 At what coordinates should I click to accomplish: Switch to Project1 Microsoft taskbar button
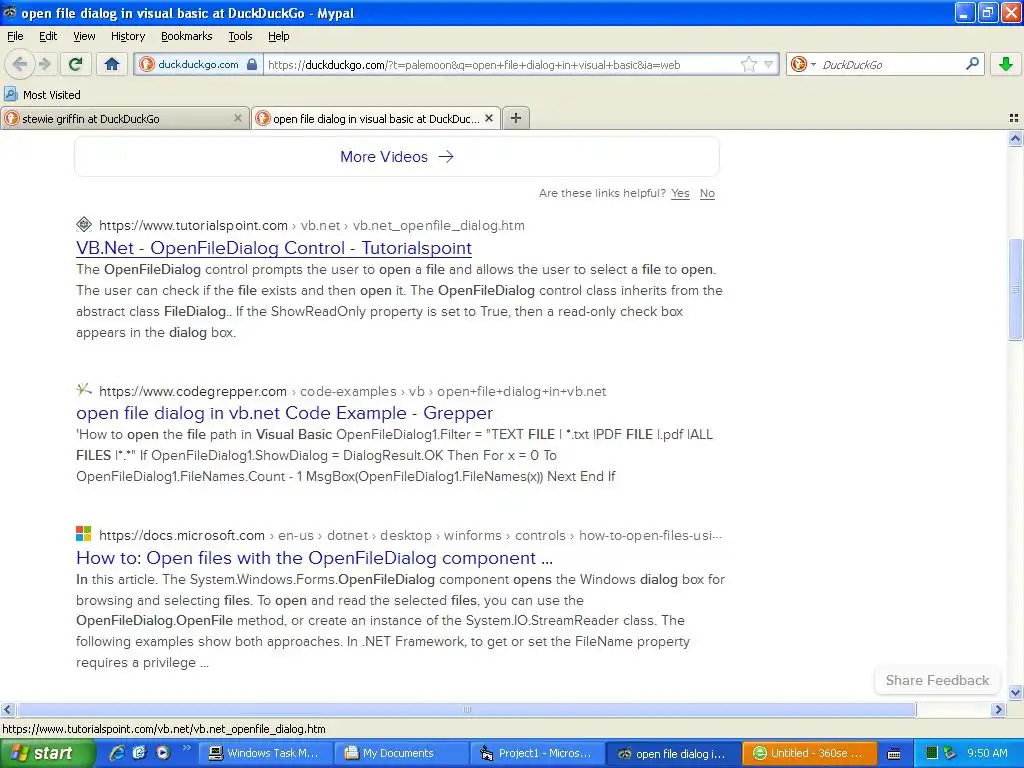coord(536,753)
